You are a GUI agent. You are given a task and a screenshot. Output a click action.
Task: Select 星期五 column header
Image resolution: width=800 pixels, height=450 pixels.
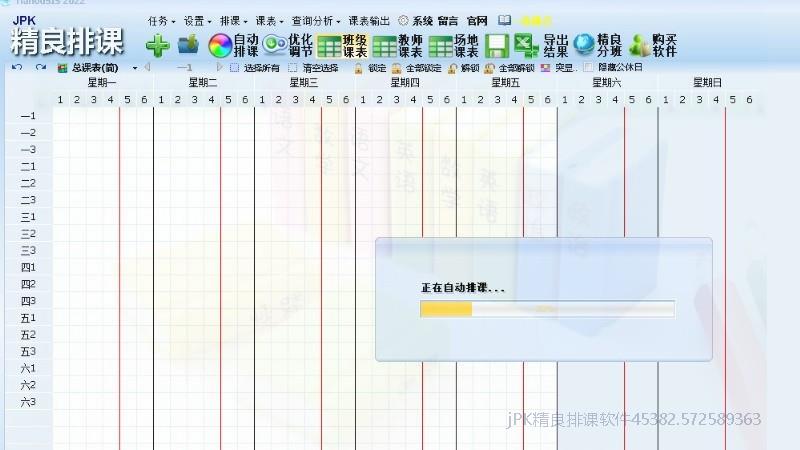[x=506, y=82]
